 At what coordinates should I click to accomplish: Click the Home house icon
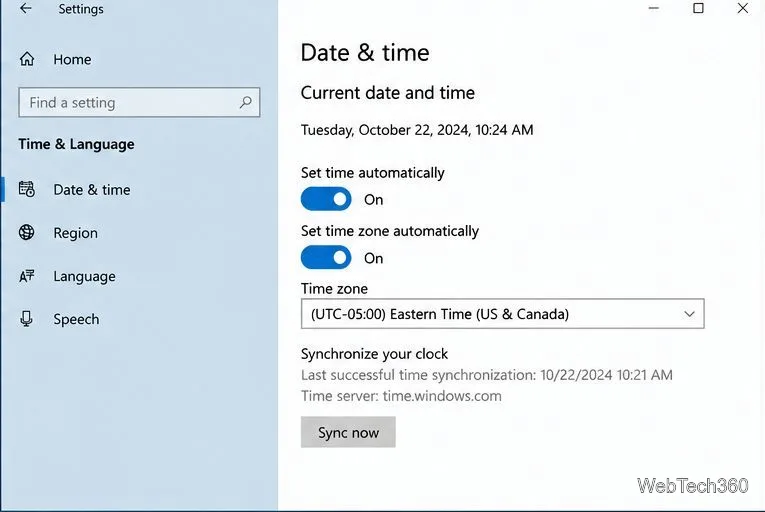[27, 59]
